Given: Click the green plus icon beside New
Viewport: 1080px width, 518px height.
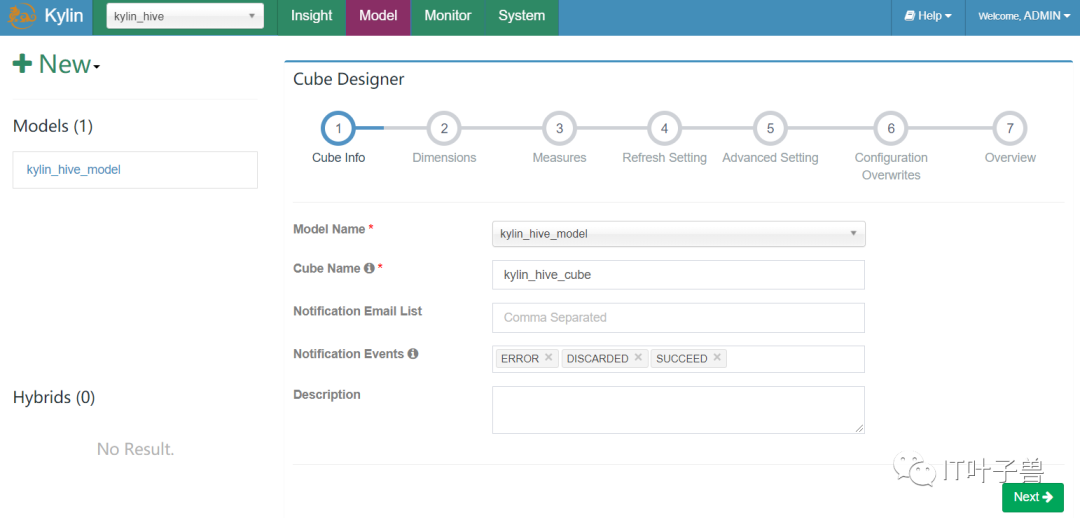Looking at the screenshot, I should pos(22,64).
